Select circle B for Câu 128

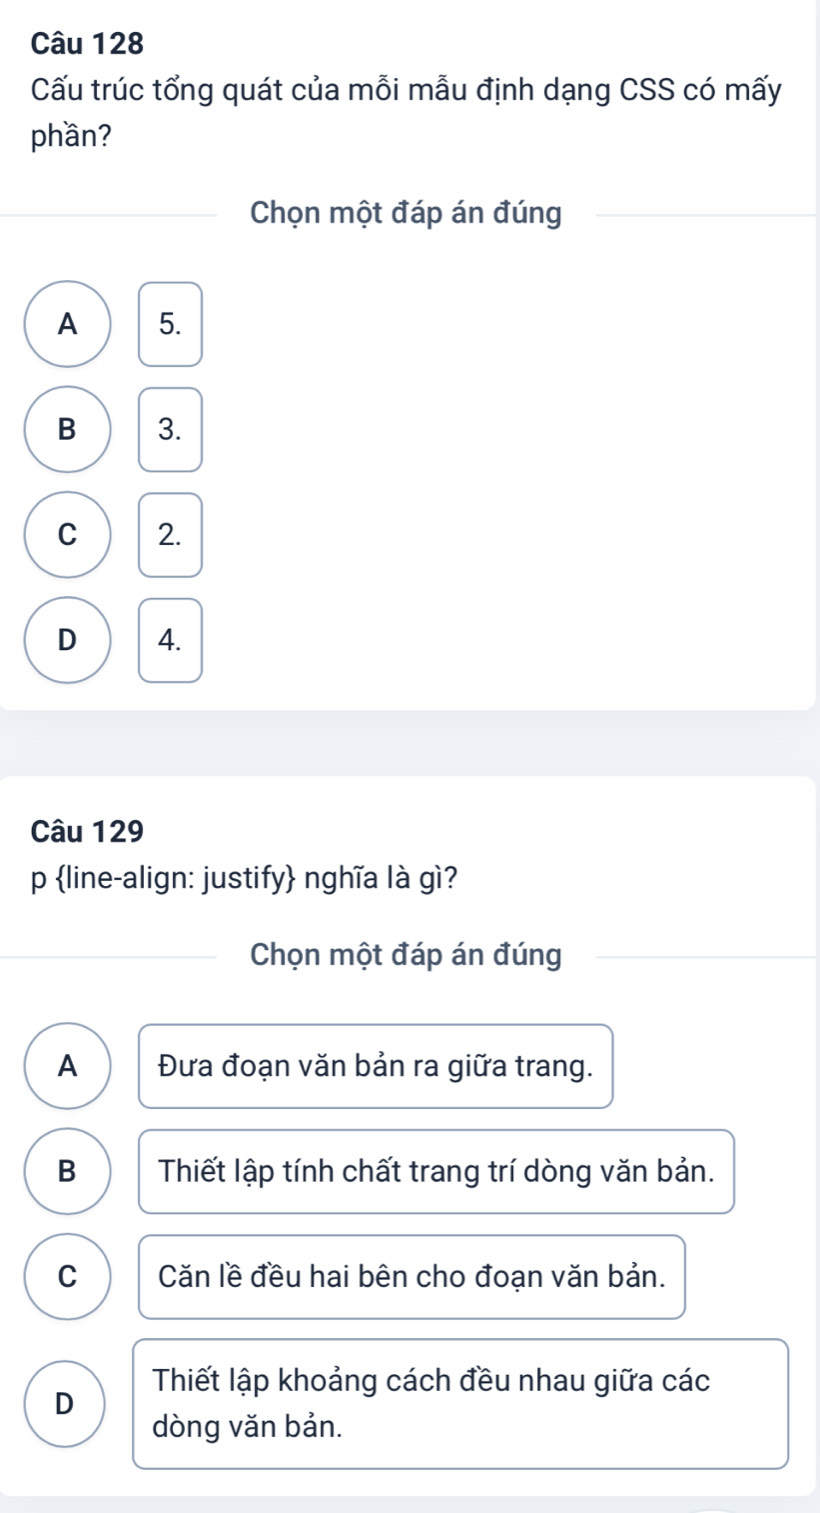coord(67,429)
